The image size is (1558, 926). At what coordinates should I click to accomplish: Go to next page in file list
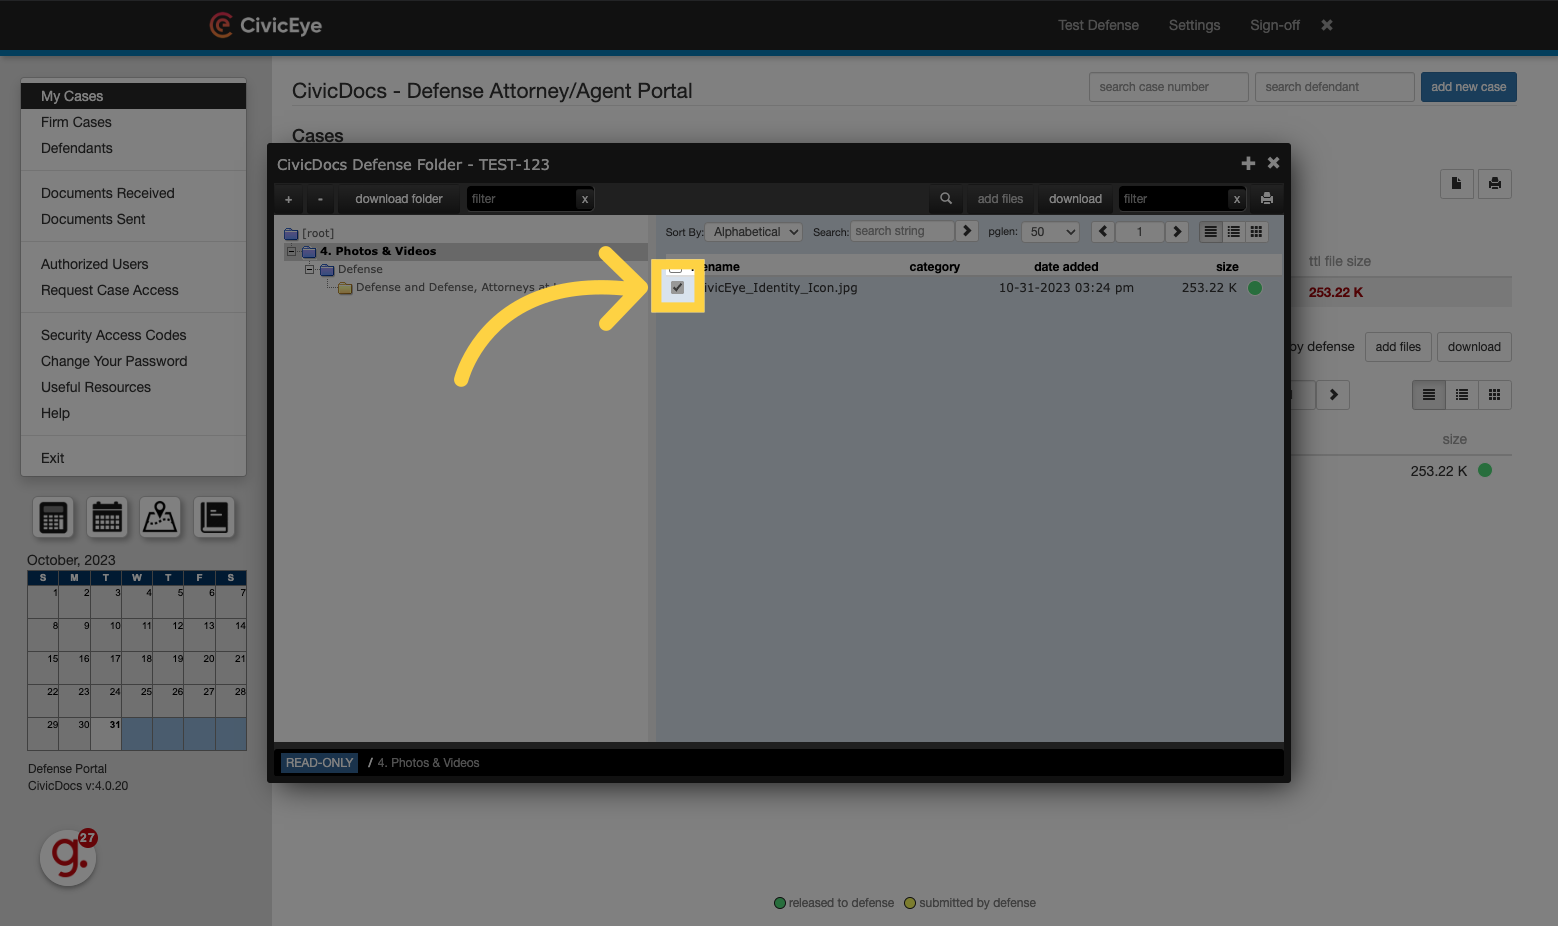pyautogui.click(x=1177, y=232)
